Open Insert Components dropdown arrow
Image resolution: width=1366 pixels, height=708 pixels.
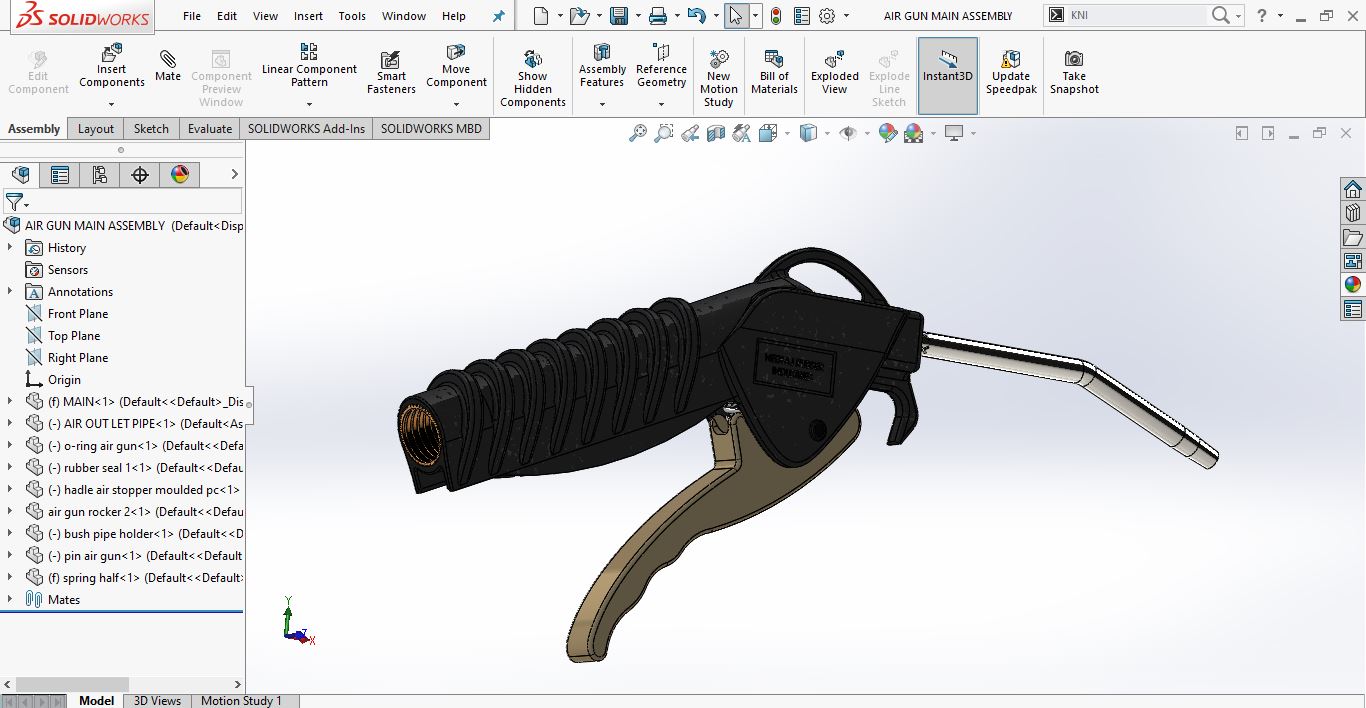111,104
